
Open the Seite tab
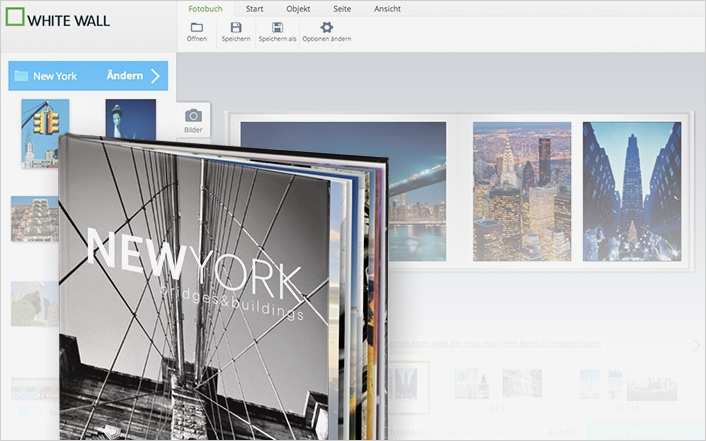(342, 9)
